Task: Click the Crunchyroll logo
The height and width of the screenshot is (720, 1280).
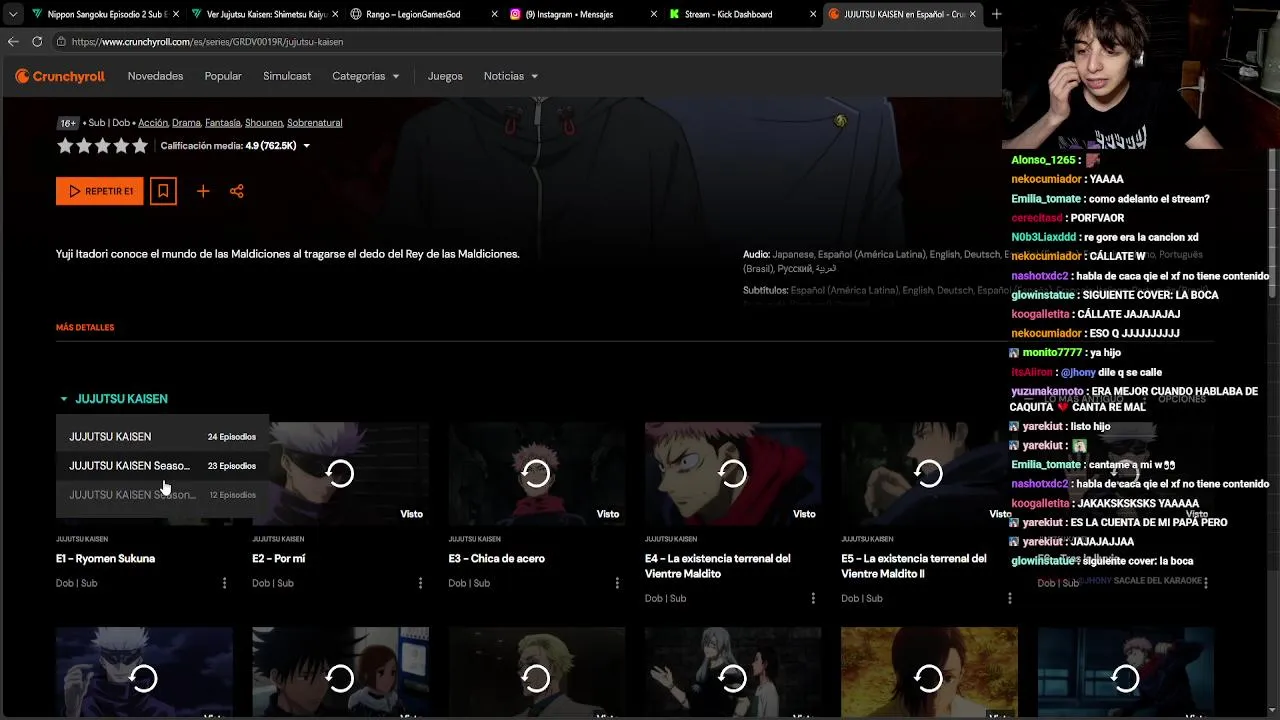Action: (60, 76)
